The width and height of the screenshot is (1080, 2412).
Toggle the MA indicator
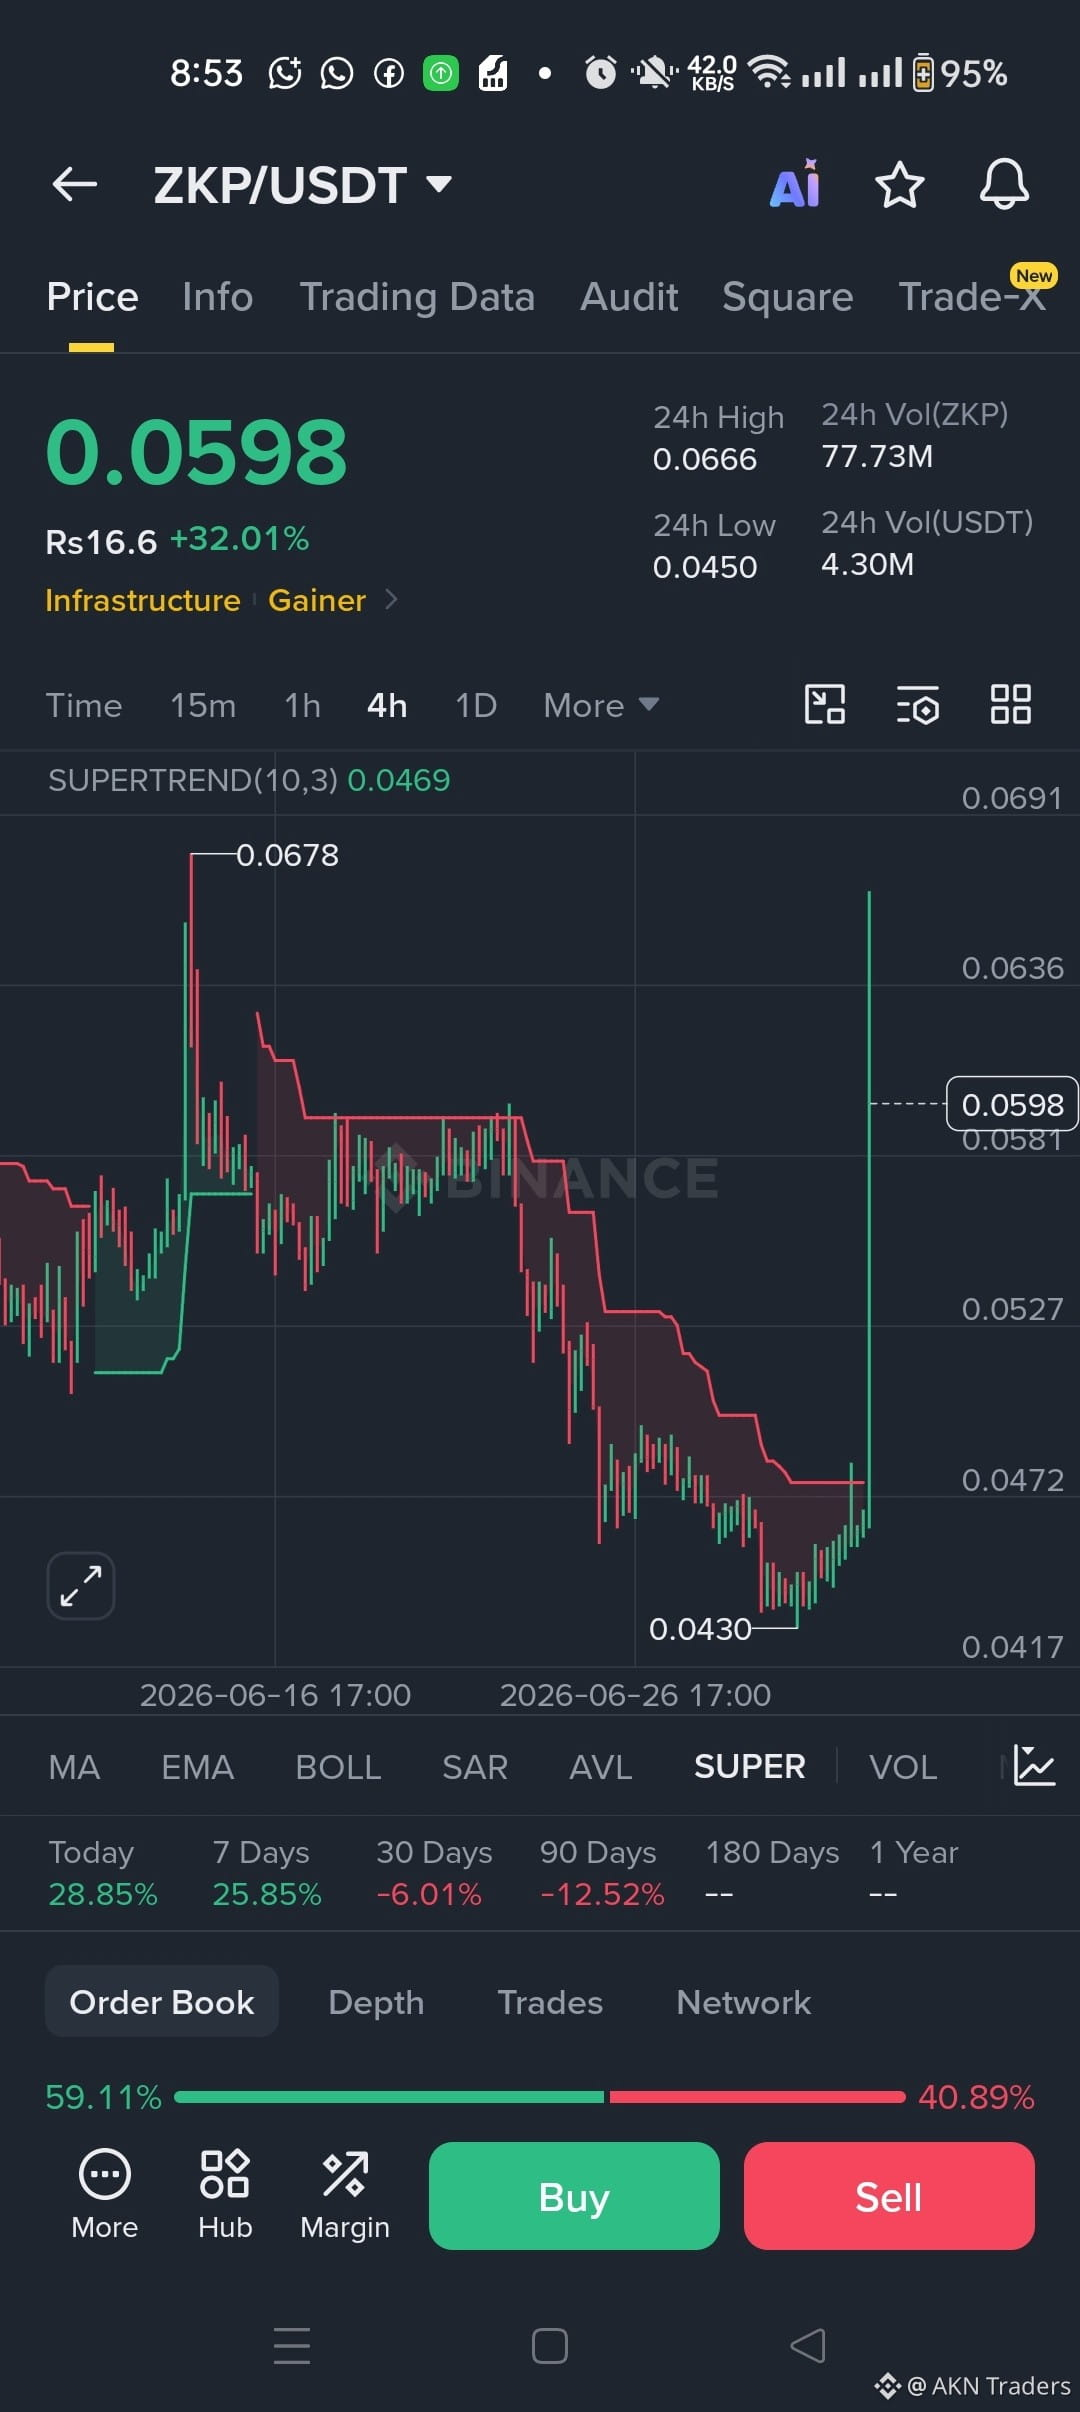pos(74,1767)
